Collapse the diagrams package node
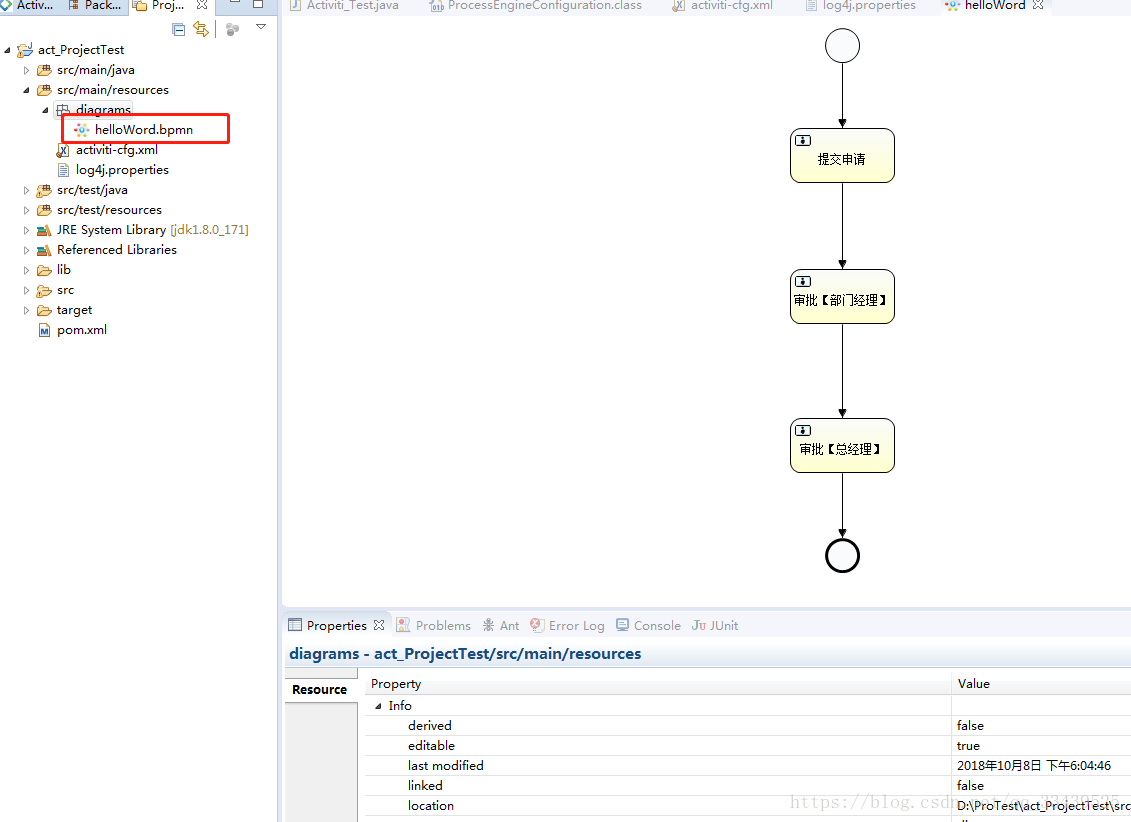 tap(45, 110)
